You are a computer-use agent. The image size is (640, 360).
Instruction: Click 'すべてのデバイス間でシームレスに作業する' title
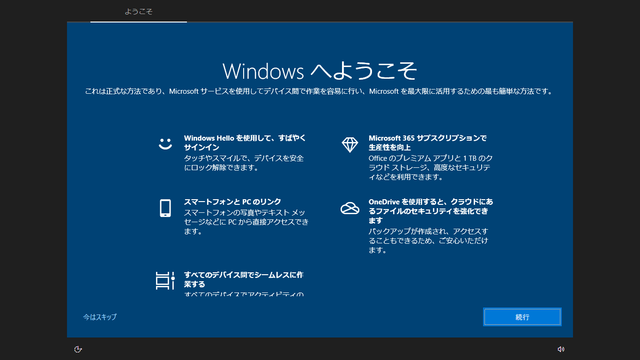click(x=243, y=279)
